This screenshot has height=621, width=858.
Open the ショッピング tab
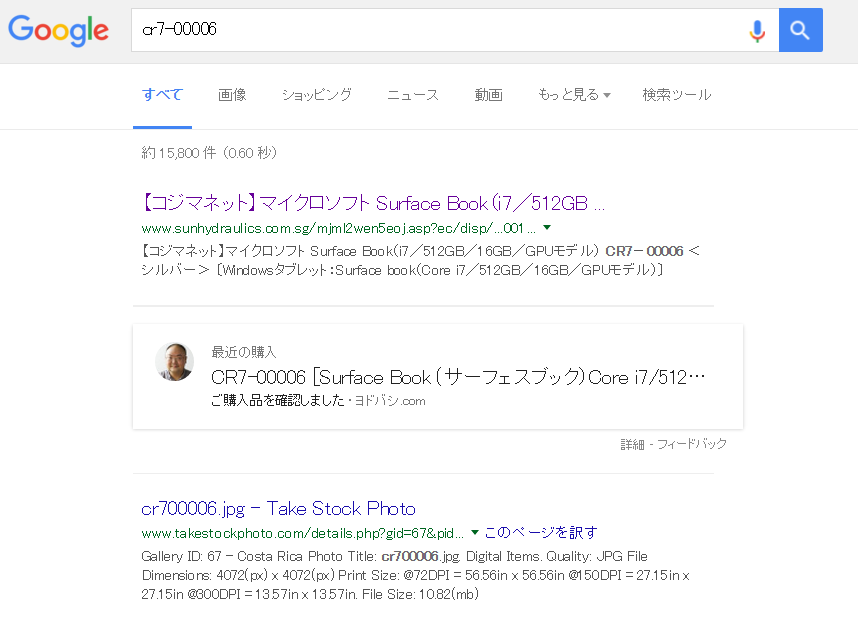pos(317,95)
